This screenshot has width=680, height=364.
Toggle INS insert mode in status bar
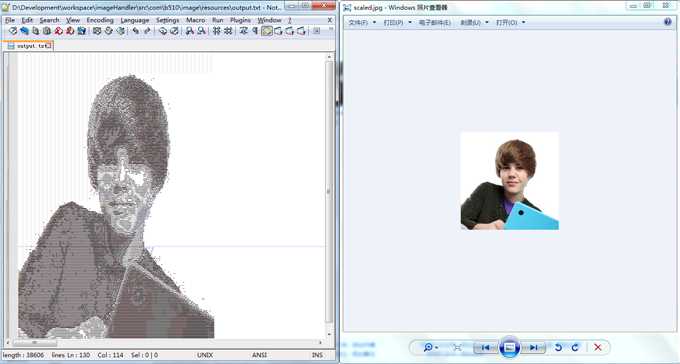point(317,355)
